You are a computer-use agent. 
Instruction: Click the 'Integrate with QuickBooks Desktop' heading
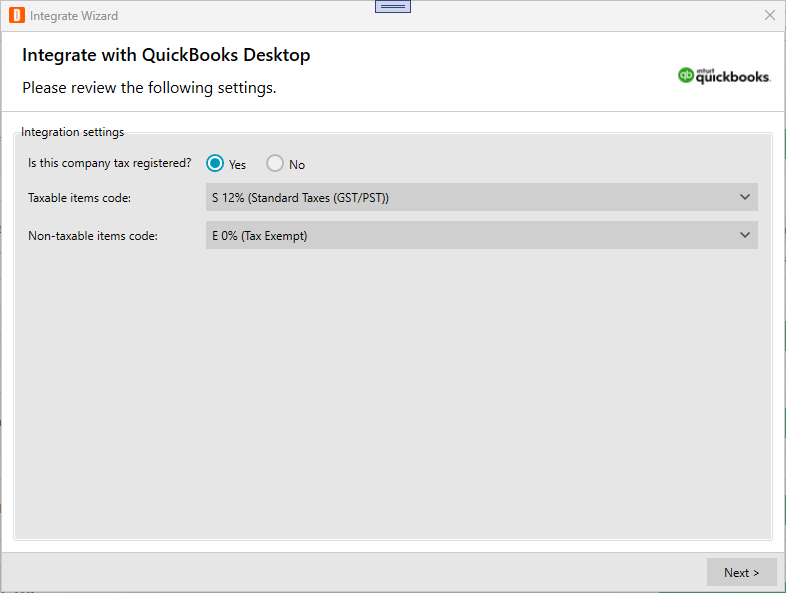click(x=166, y=55)
